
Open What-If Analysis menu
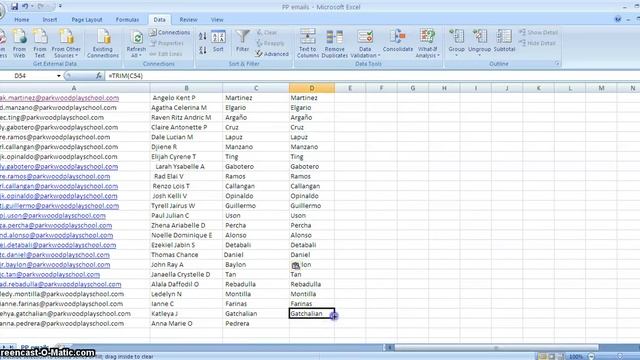pyautogui.click(x=427, y=43)
